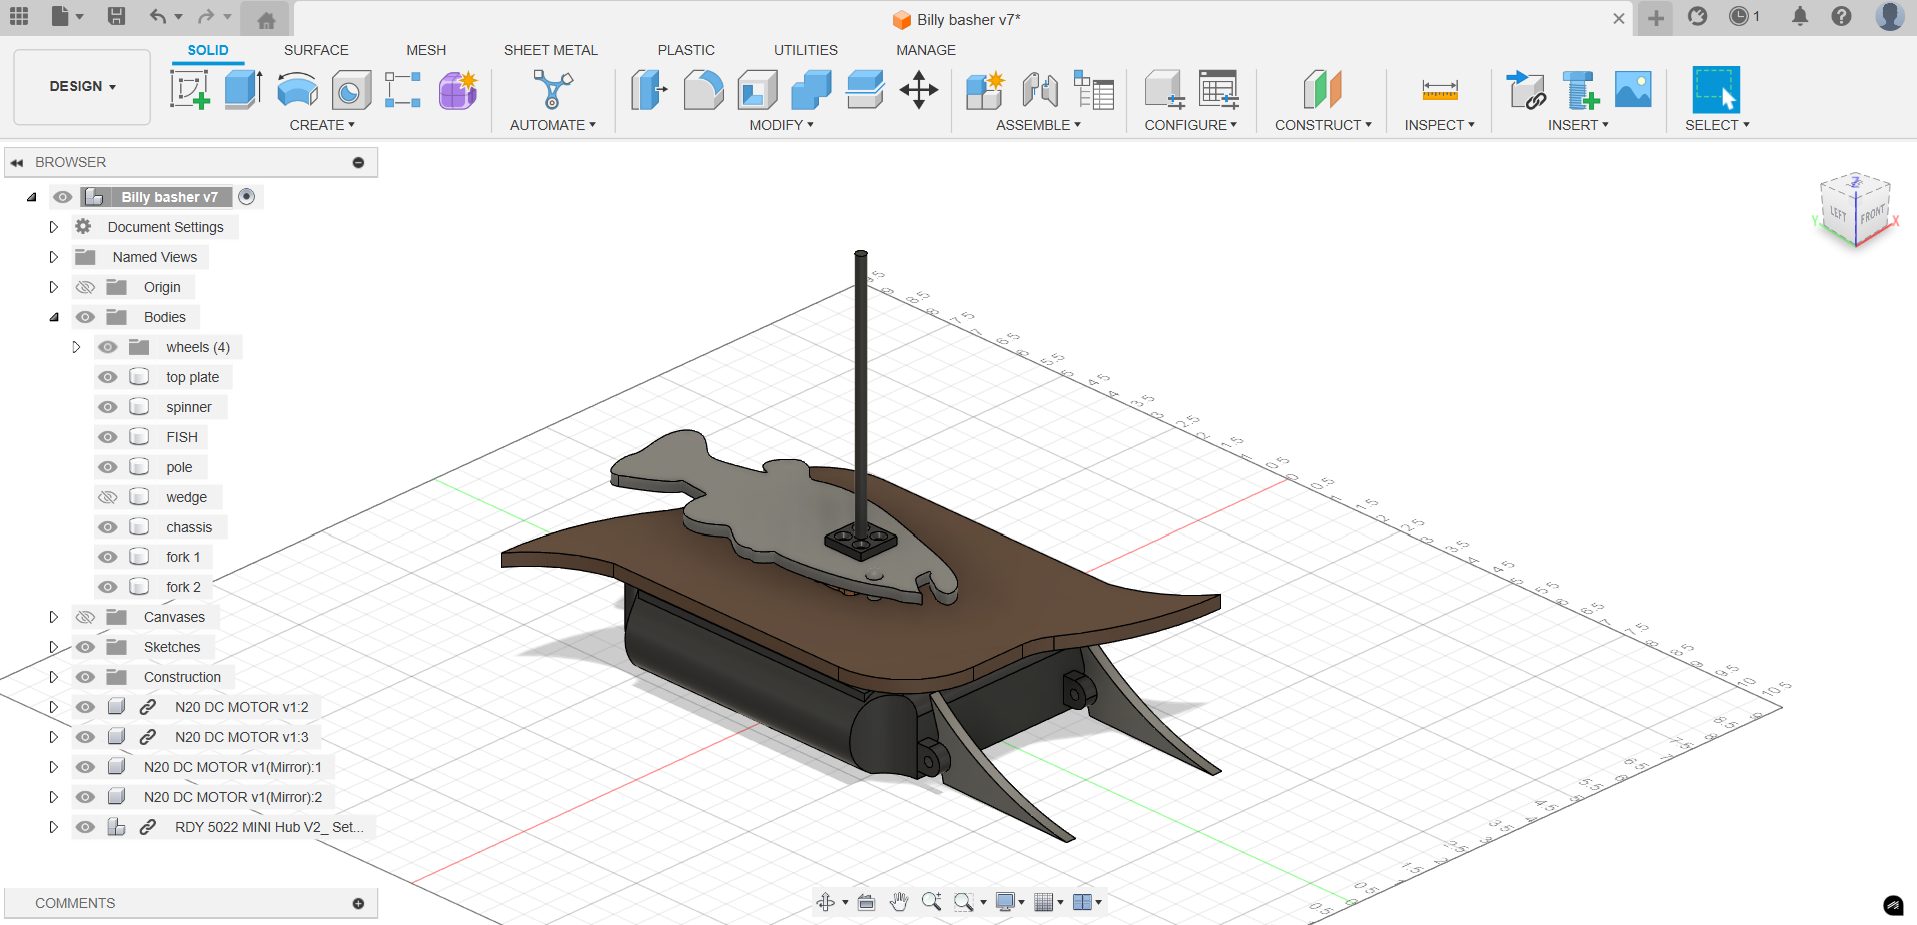
Task: Select the fork 2 body
Action: tap(183, 587)
